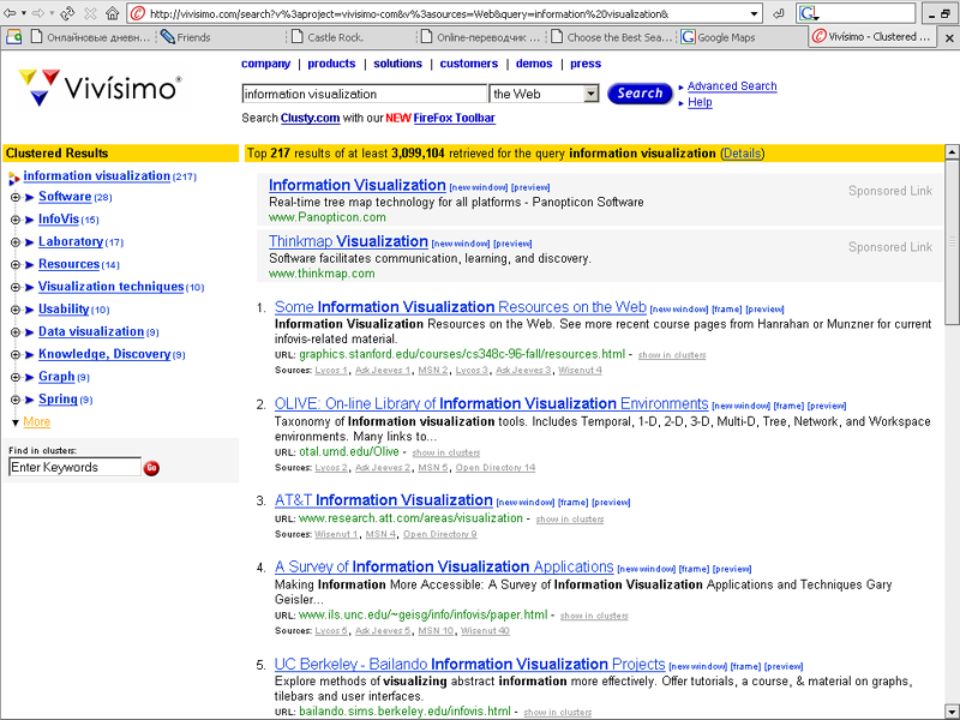Image resolution: width=960 pixels, height=720 pixels.
Task: Open the AT&T Information Visualization result
Action: [383, 500]
